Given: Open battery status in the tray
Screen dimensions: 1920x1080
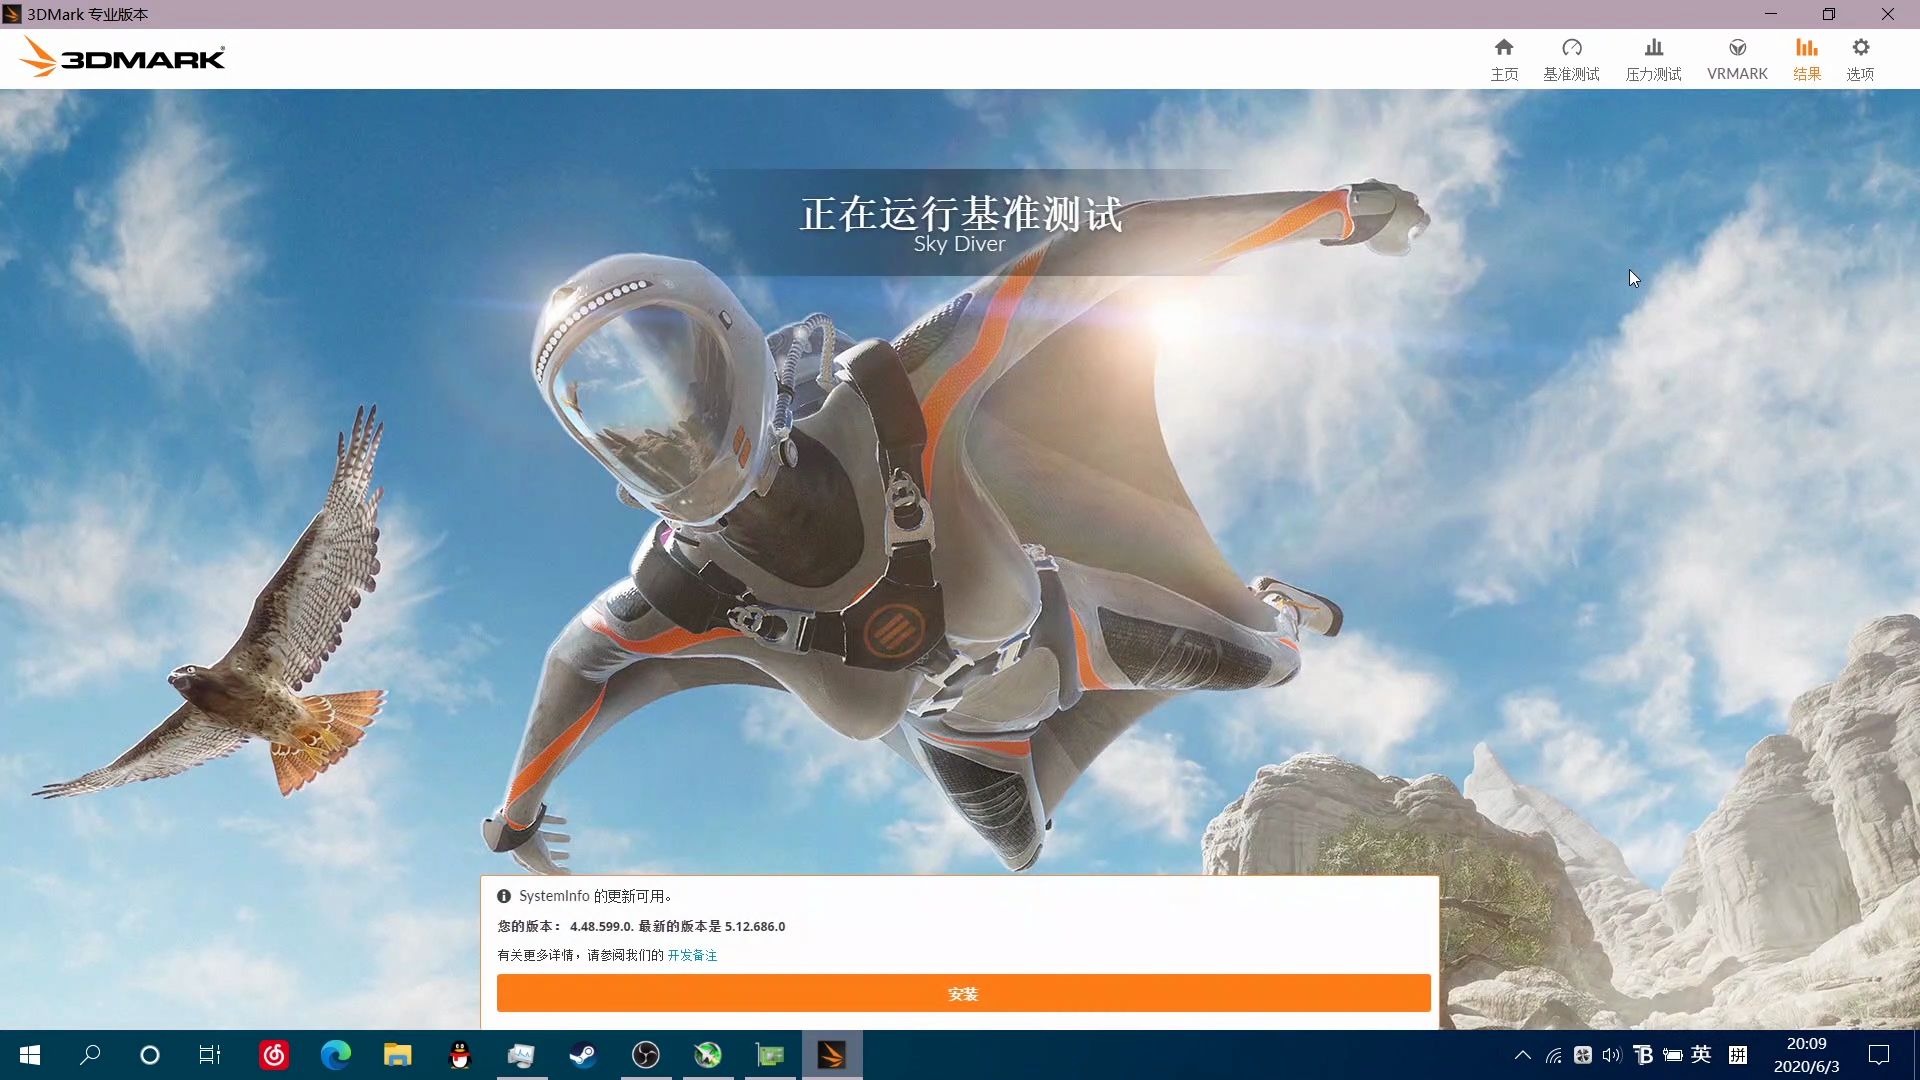Looking at the screenshot, I should pos(1672,1055).
